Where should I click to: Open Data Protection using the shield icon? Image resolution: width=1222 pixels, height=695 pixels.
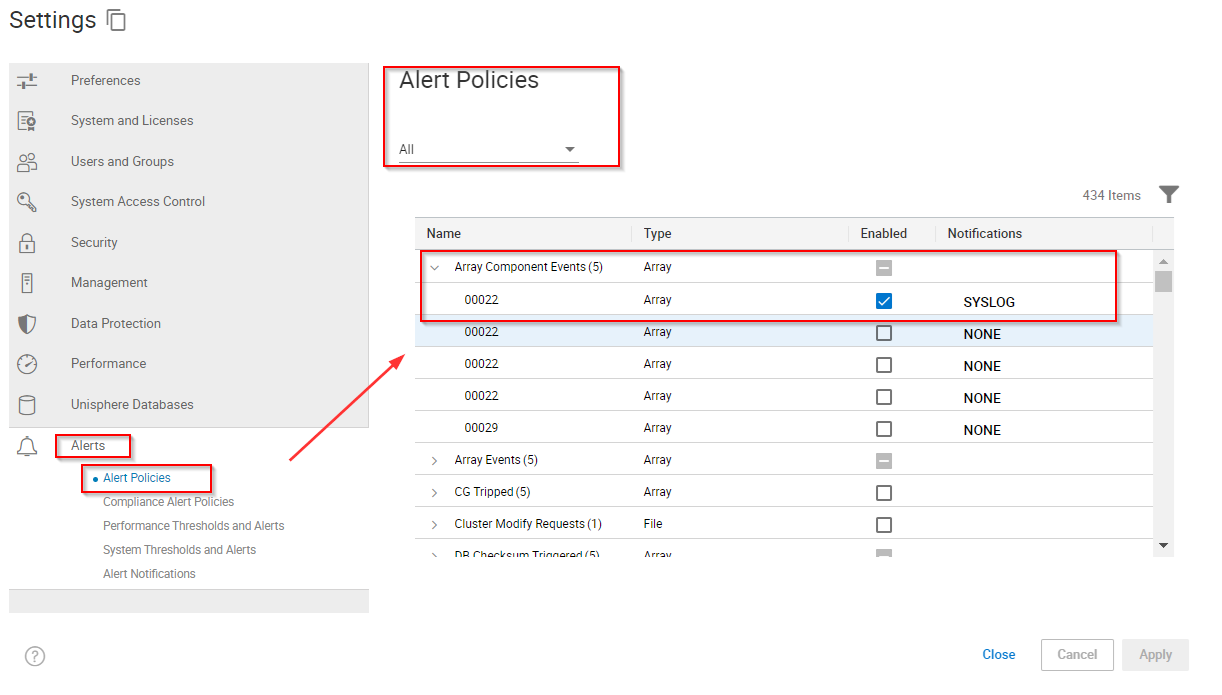tap(27, 323)
